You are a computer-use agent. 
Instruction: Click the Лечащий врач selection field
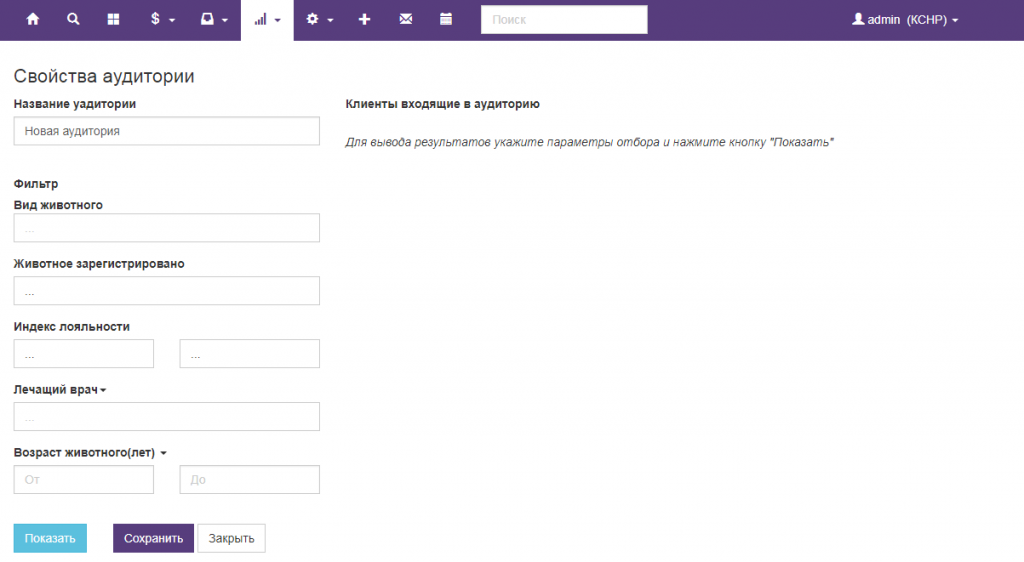[x=167, y=416]
